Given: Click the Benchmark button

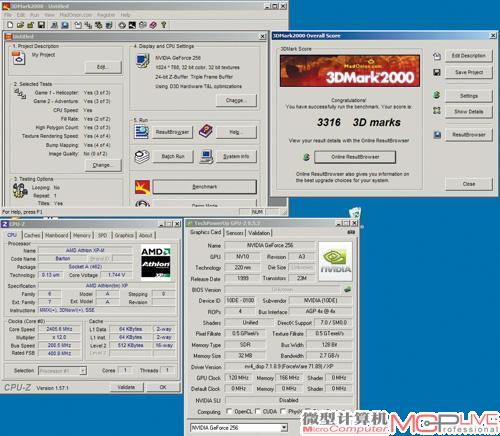Looking at the screenshot, I should point(204,187).
